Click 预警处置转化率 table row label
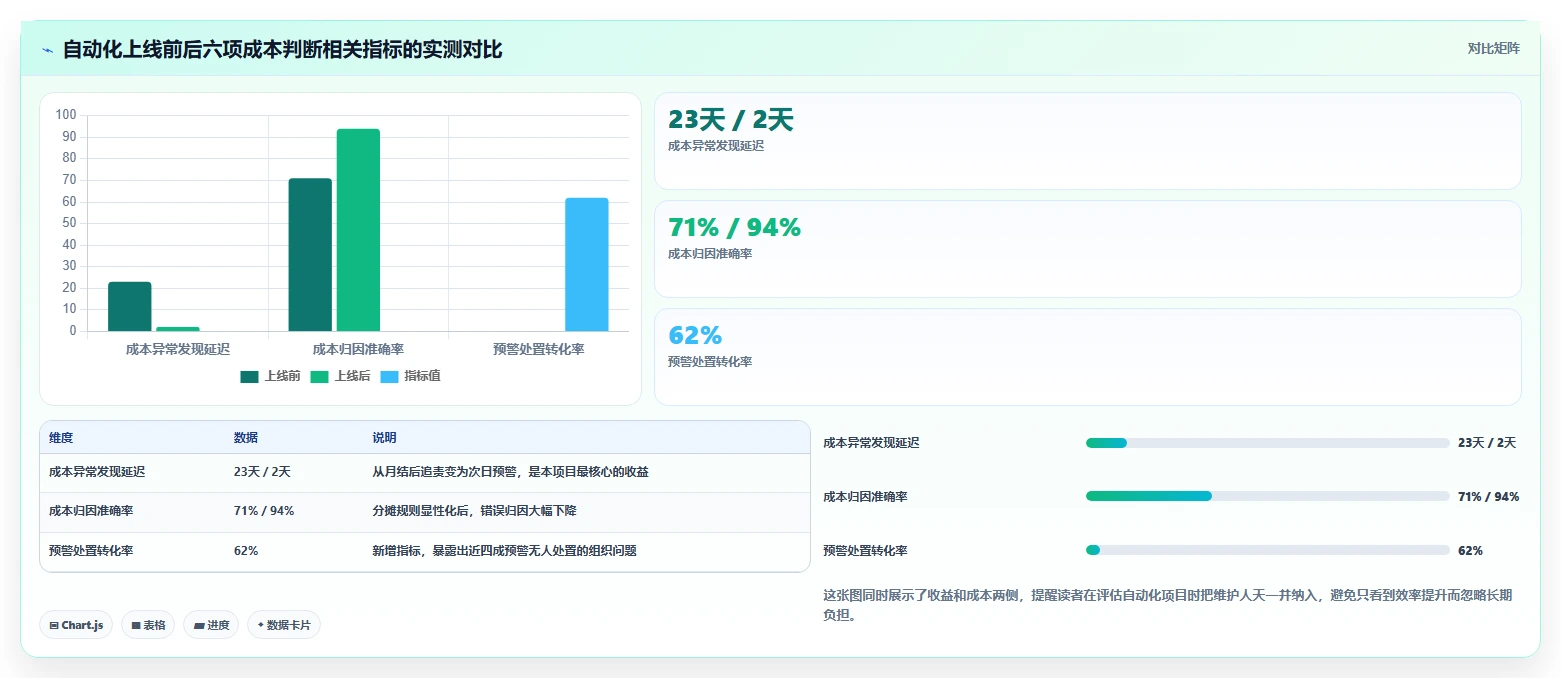 click(x=91, y=551)
